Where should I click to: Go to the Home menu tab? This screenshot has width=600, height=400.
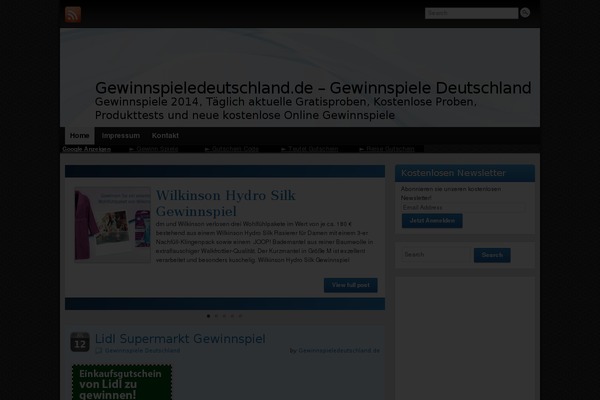[x=80, y=136]
